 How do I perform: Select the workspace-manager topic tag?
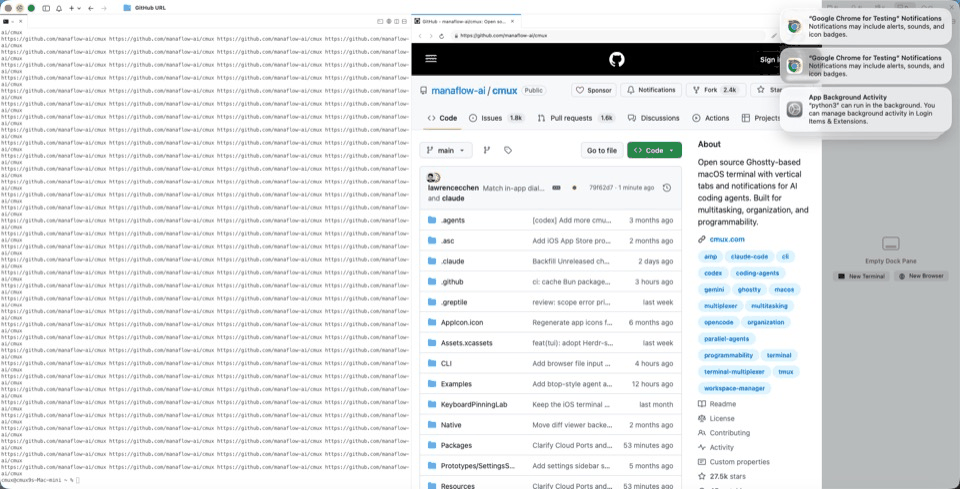coord(734,388)
